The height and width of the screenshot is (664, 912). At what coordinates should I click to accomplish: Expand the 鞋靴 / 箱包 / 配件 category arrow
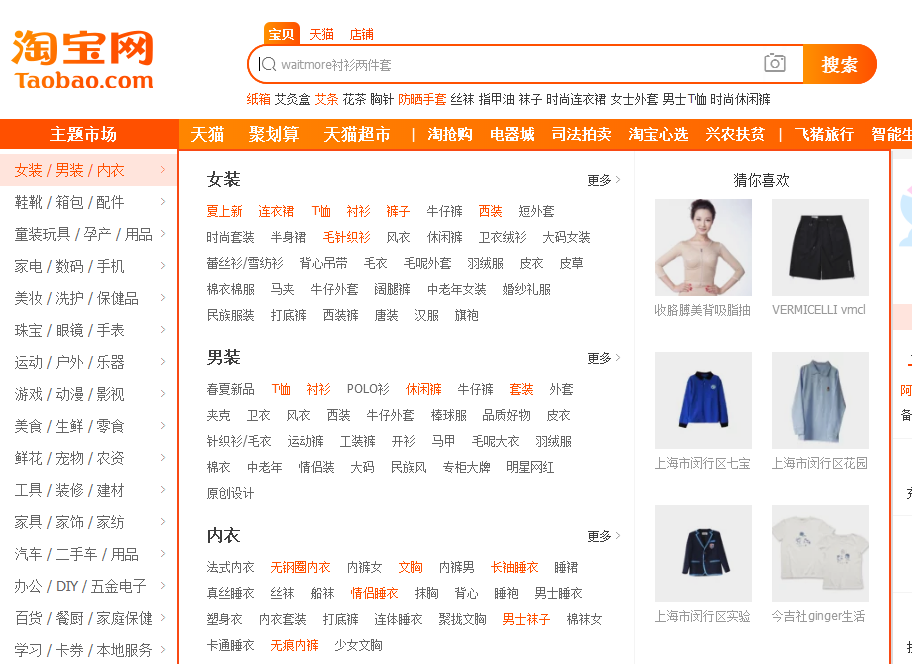click(163, 202)
